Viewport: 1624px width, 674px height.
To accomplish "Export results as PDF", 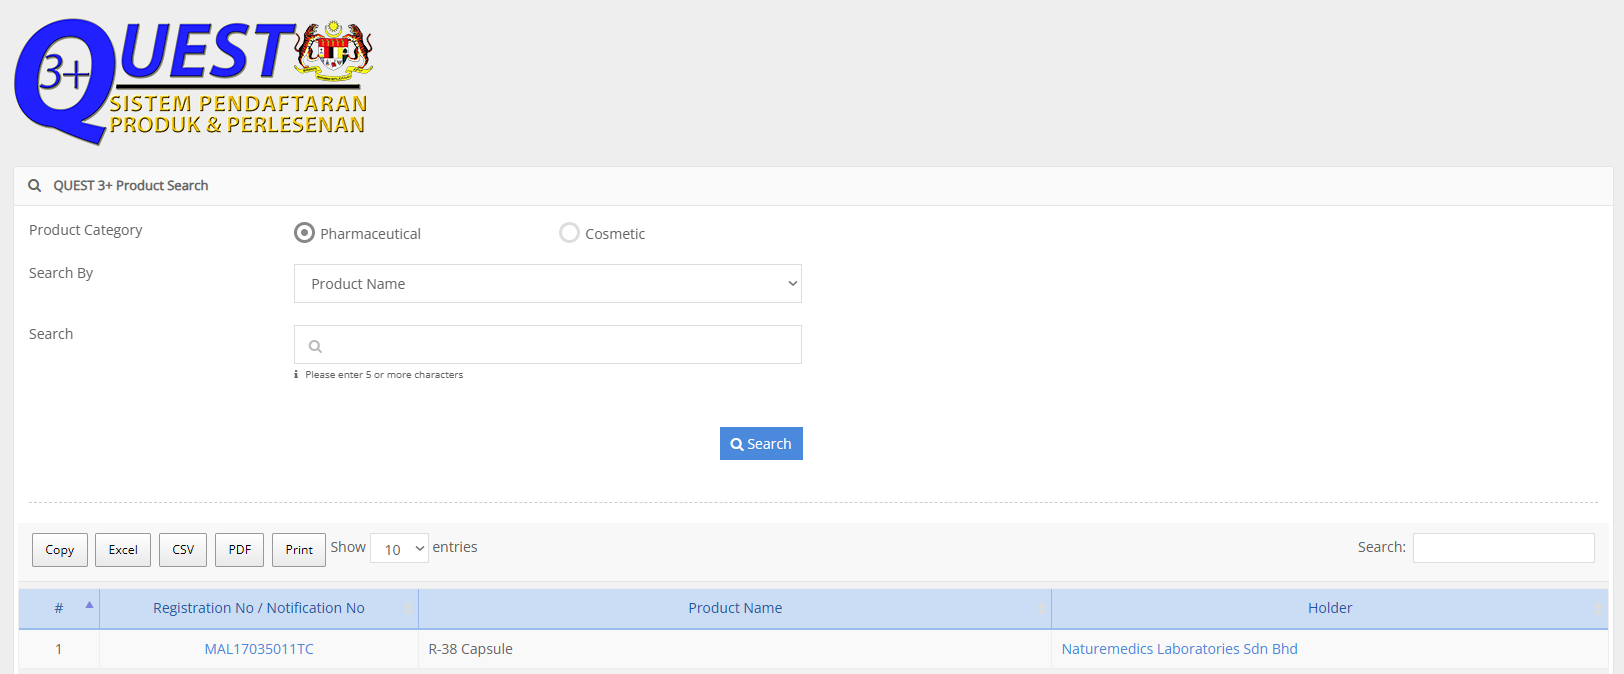I will click(x=240, y=550).
